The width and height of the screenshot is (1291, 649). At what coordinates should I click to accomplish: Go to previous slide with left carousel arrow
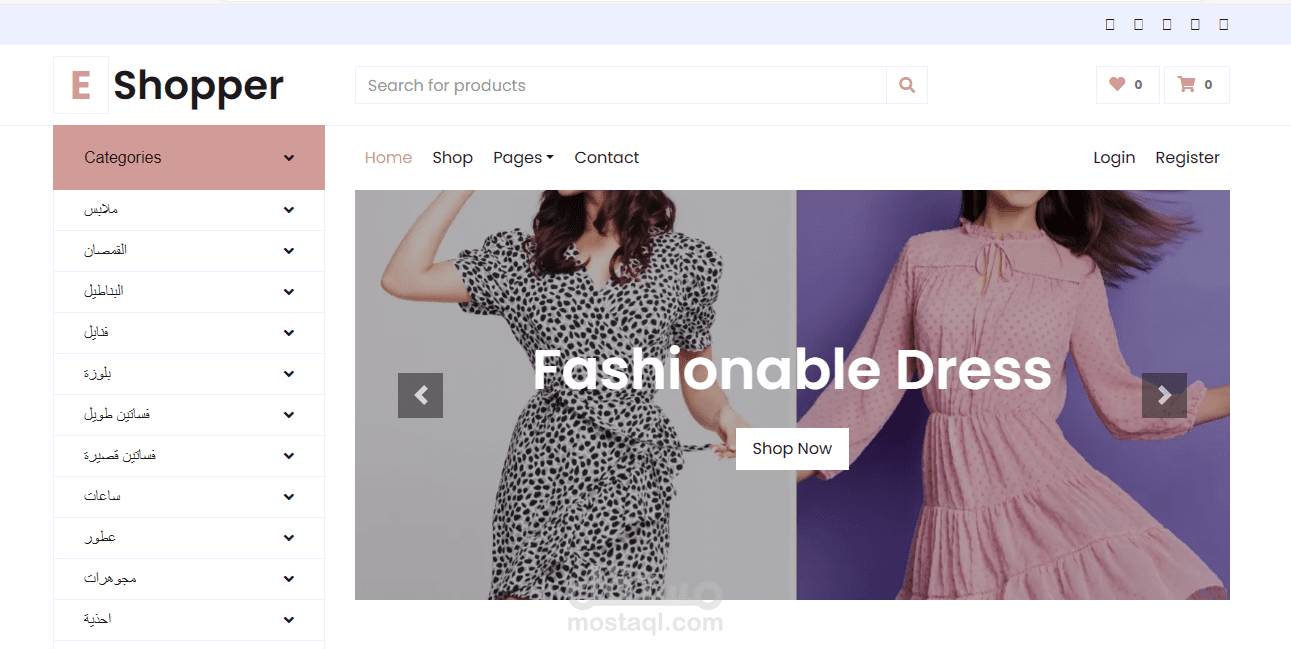click(420, 395)
